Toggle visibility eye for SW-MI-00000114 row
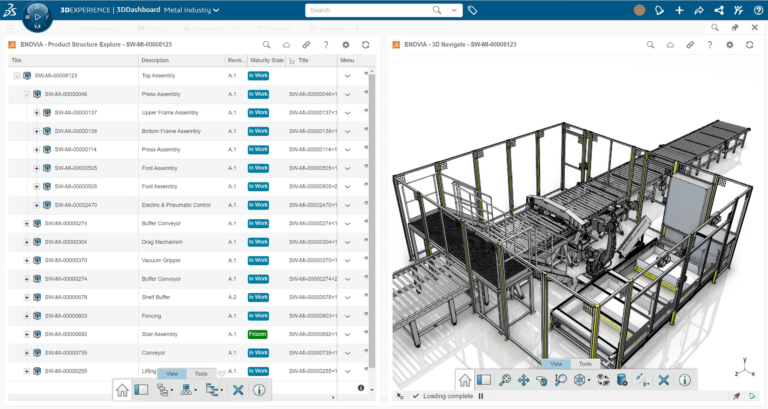This screenshot has height=409, width=768. pos(365,147)
